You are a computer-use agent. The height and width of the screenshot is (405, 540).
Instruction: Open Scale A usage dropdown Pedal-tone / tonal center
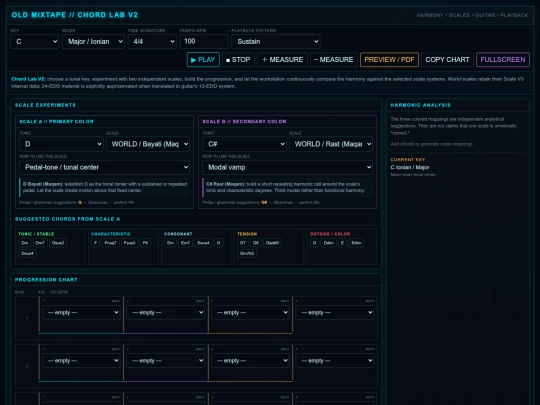tap(104, 167)
